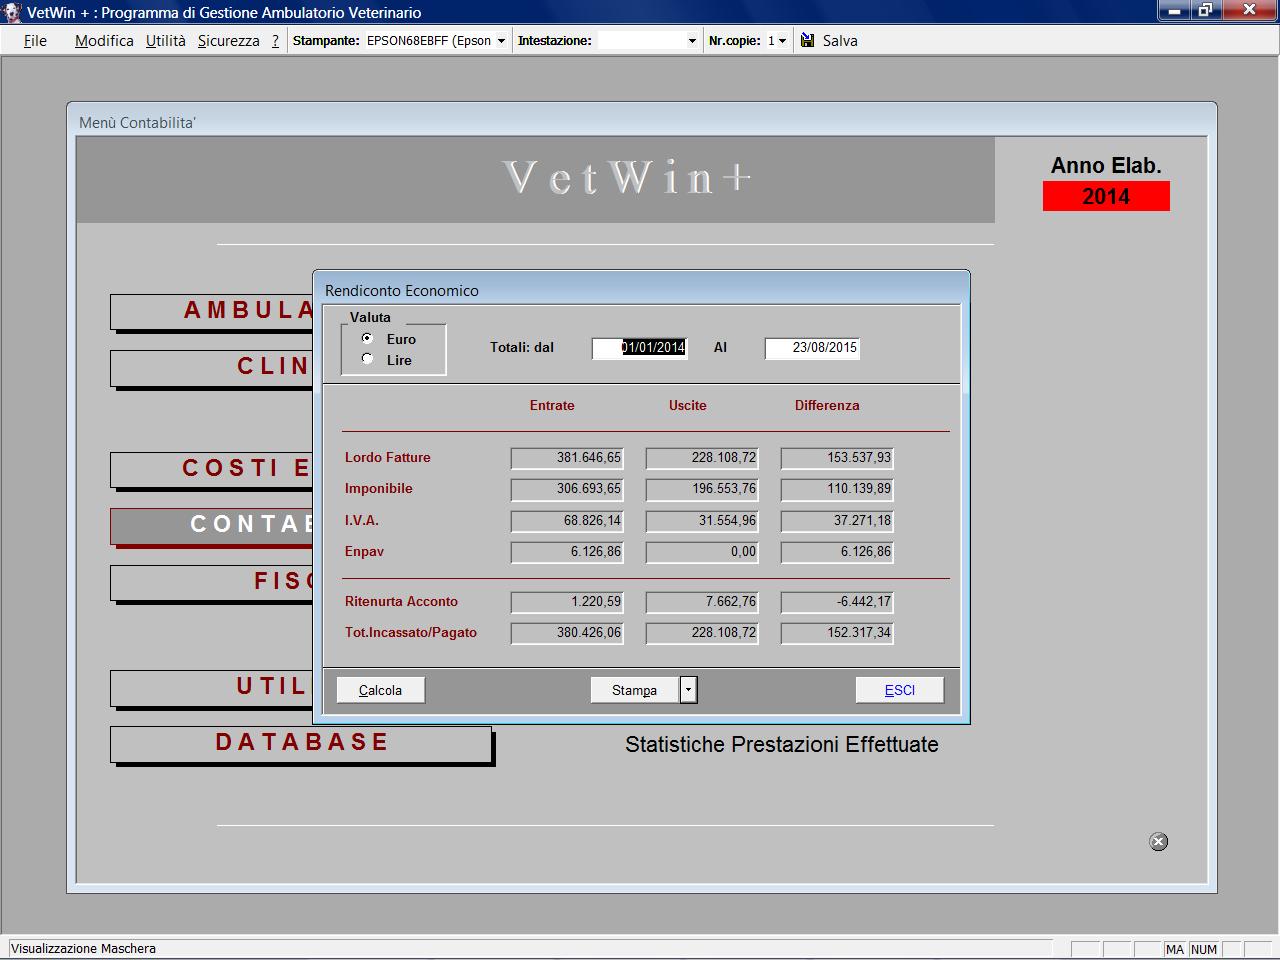Click Ritenuta Acconto Uscite value 7.662,76
This screenshot has width=1280, height=960.
pyautogui.click(x=702, y=602)
